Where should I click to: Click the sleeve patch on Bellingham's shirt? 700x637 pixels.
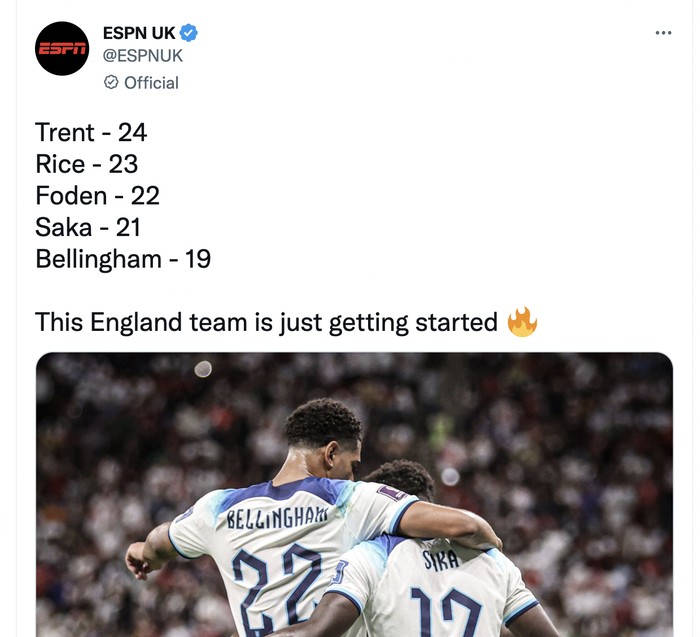coord(392,493)
